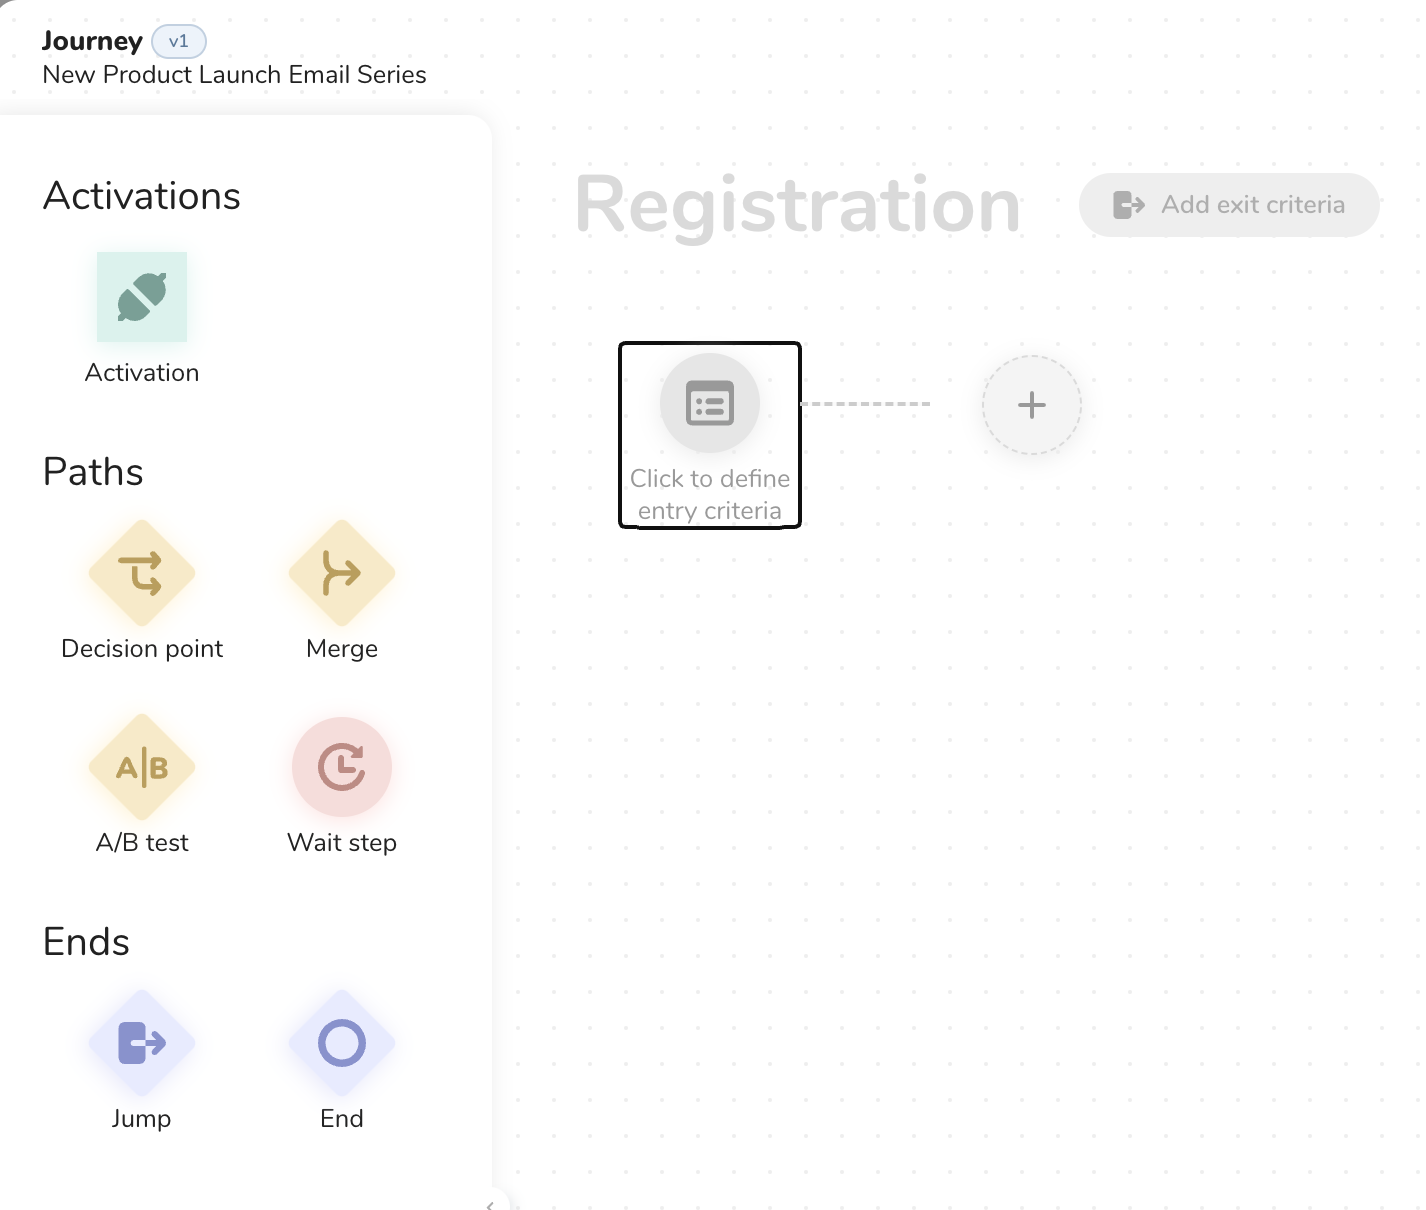
Task: Select the Jump end icon
Action: pos(142,1043)
